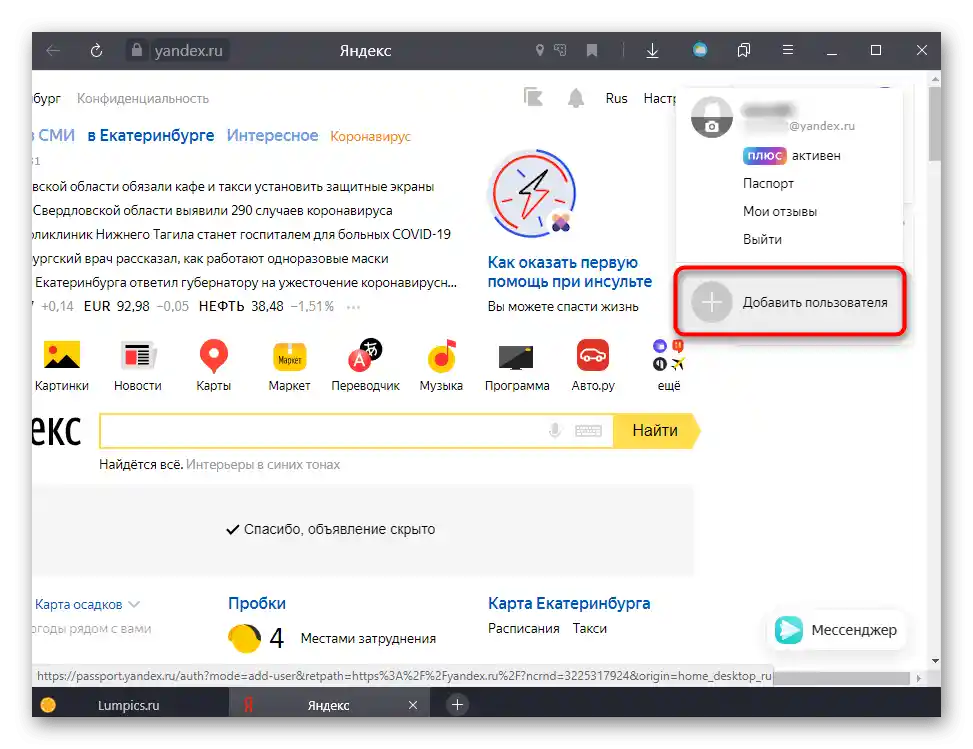Bookmark the page with the bookmark icon
The image size is (973, 749).
tap(592, 51)
